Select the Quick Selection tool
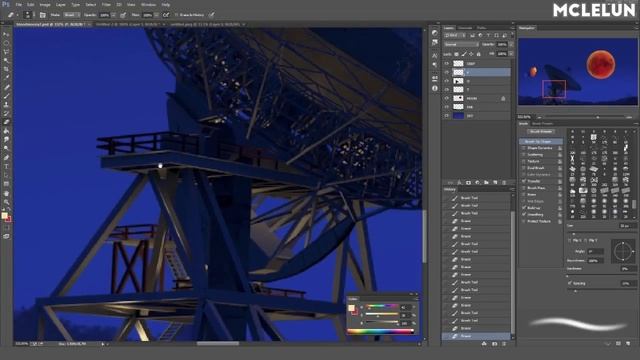The height and width of the screenshot is (360, 640). [7, 60]
